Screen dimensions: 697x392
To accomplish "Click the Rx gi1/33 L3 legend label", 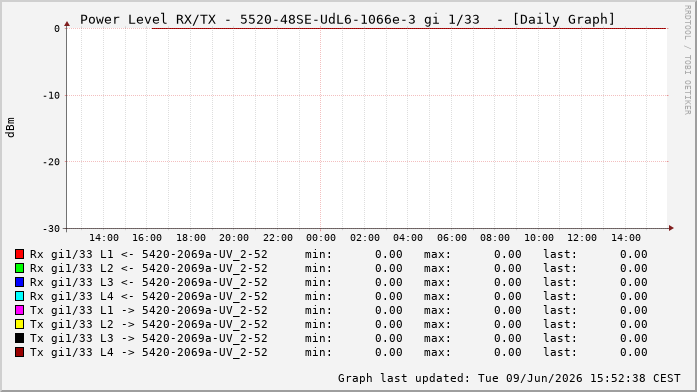I will (148, 282).
